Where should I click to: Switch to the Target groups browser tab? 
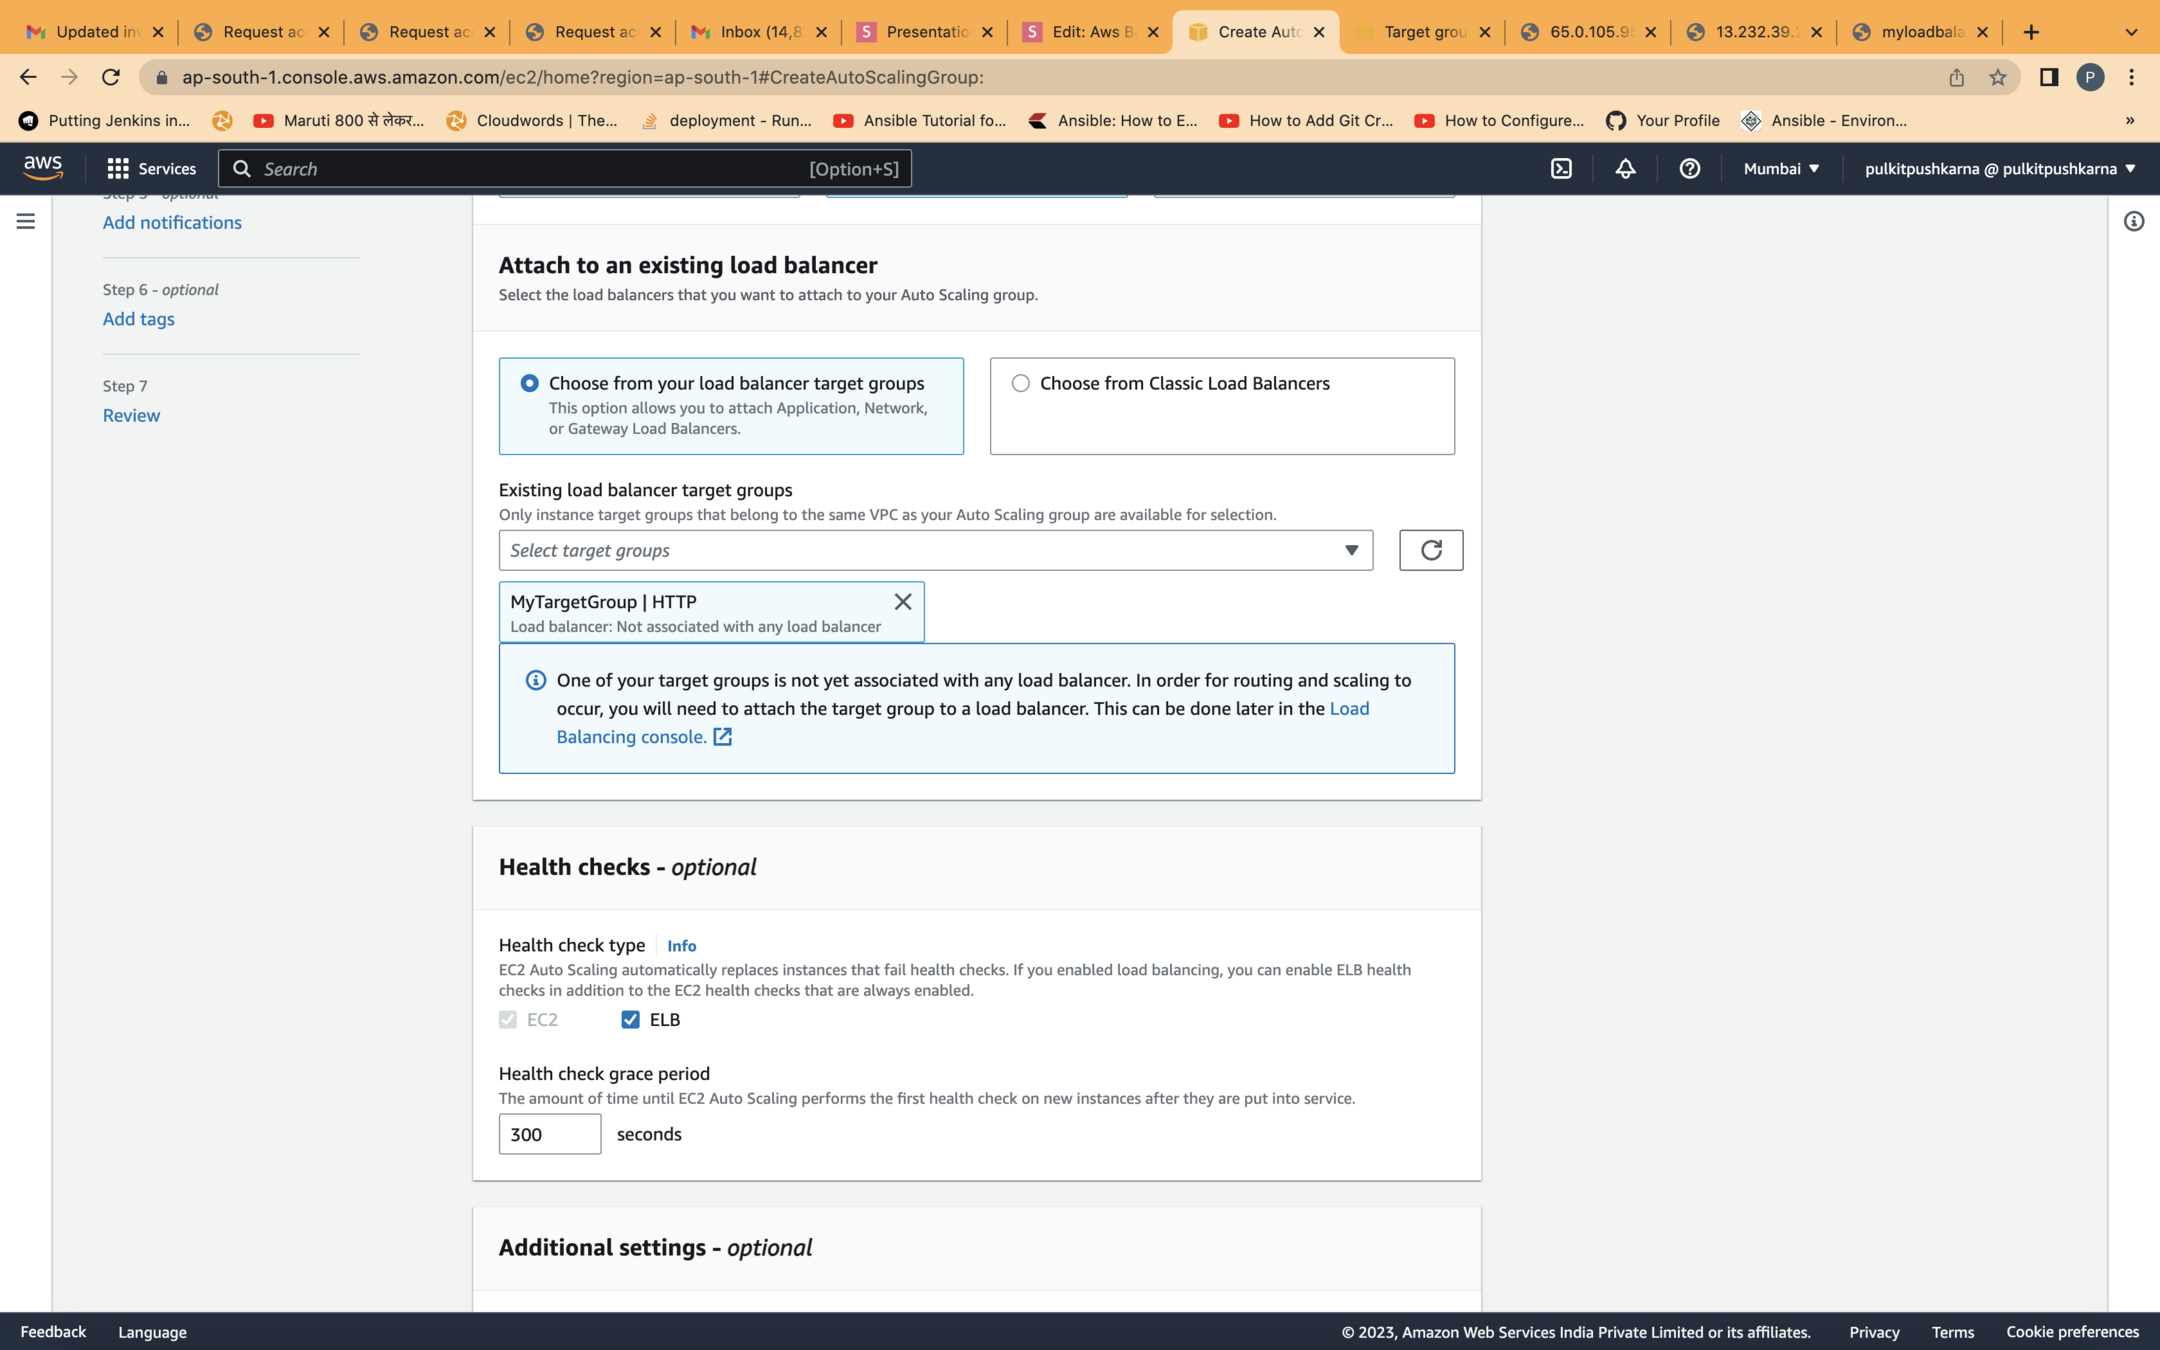coord(1421,32)
